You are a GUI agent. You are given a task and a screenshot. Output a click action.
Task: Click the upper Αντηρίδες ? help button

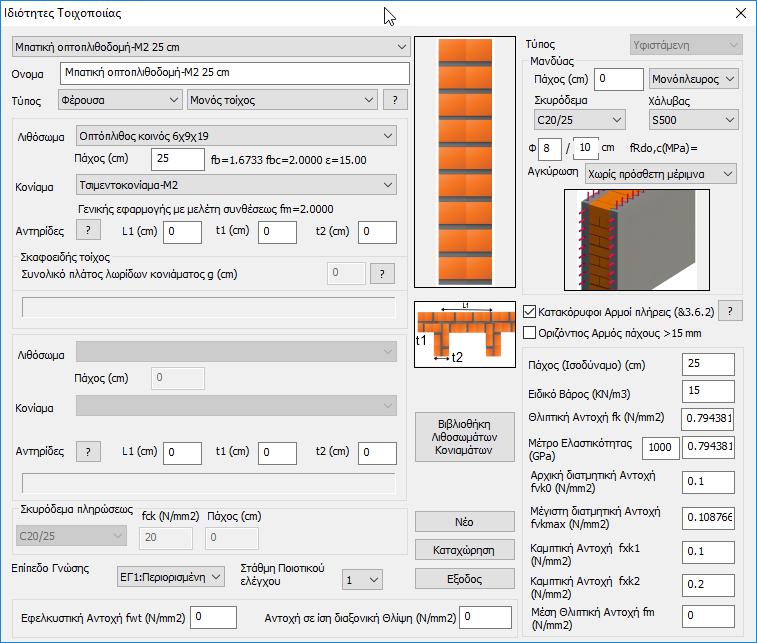coord(88,230)
